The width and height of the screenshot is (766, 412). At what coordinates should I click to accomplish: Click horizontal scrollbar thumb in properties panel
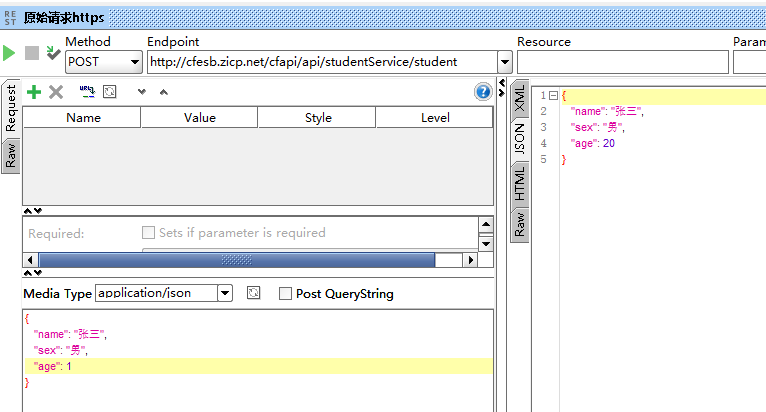pos(236,260)
